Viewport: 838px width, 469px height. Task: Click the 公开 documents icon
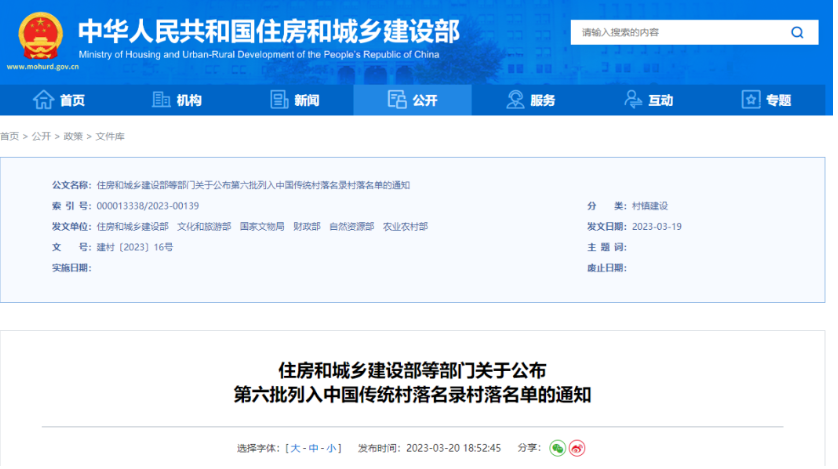tap(398, 100)
